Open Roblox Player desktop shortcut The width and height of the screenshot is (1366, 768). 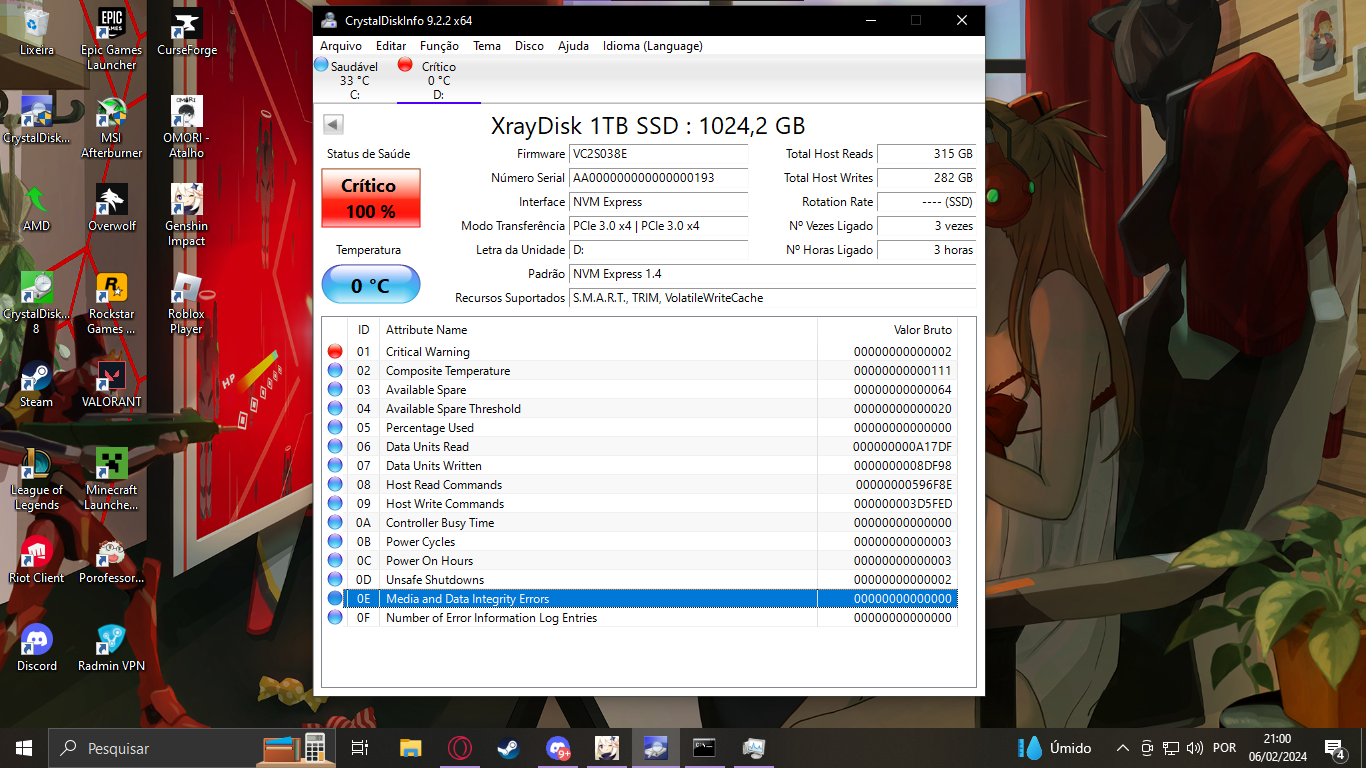click(186, 303)
